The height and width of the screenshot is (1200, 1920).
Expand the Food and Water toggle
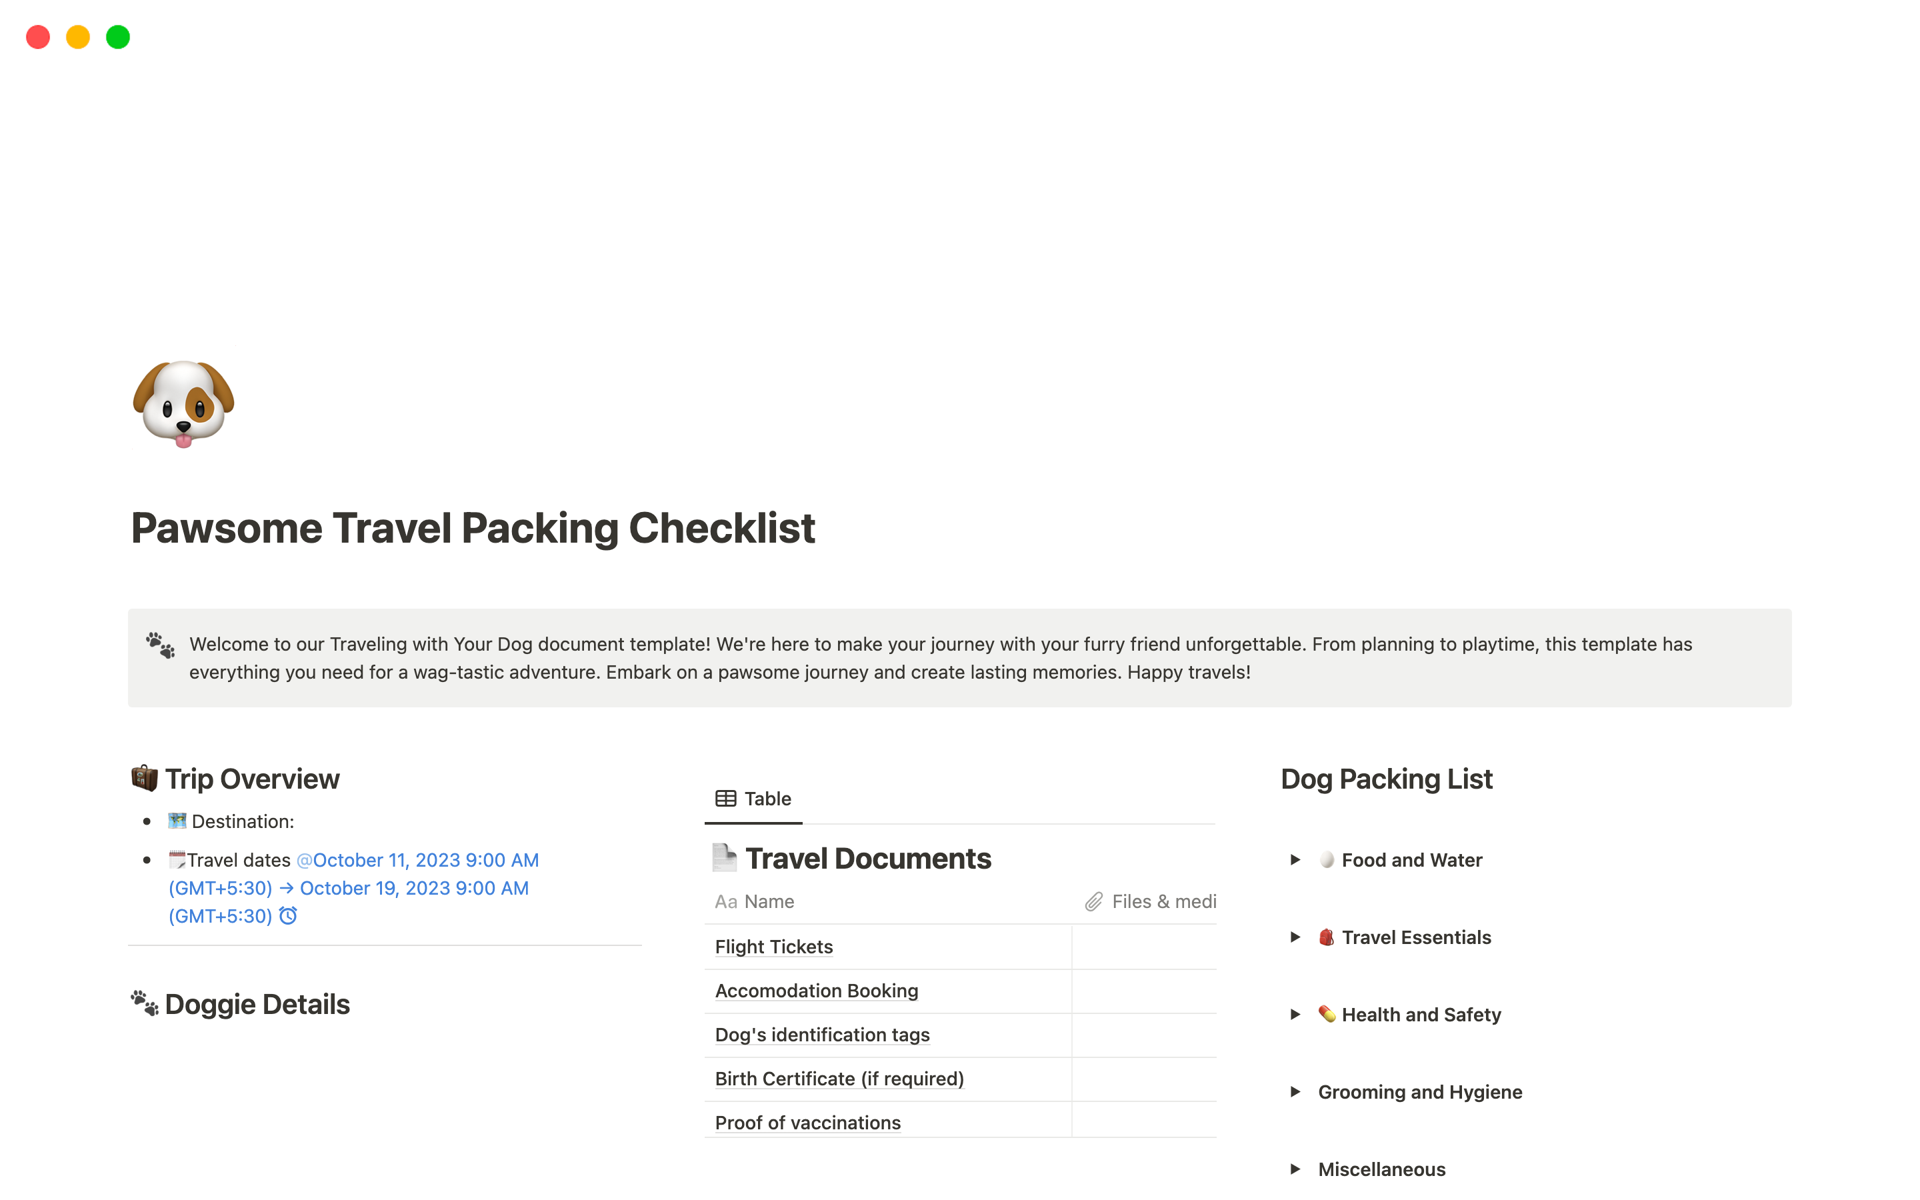[1295, 860]
